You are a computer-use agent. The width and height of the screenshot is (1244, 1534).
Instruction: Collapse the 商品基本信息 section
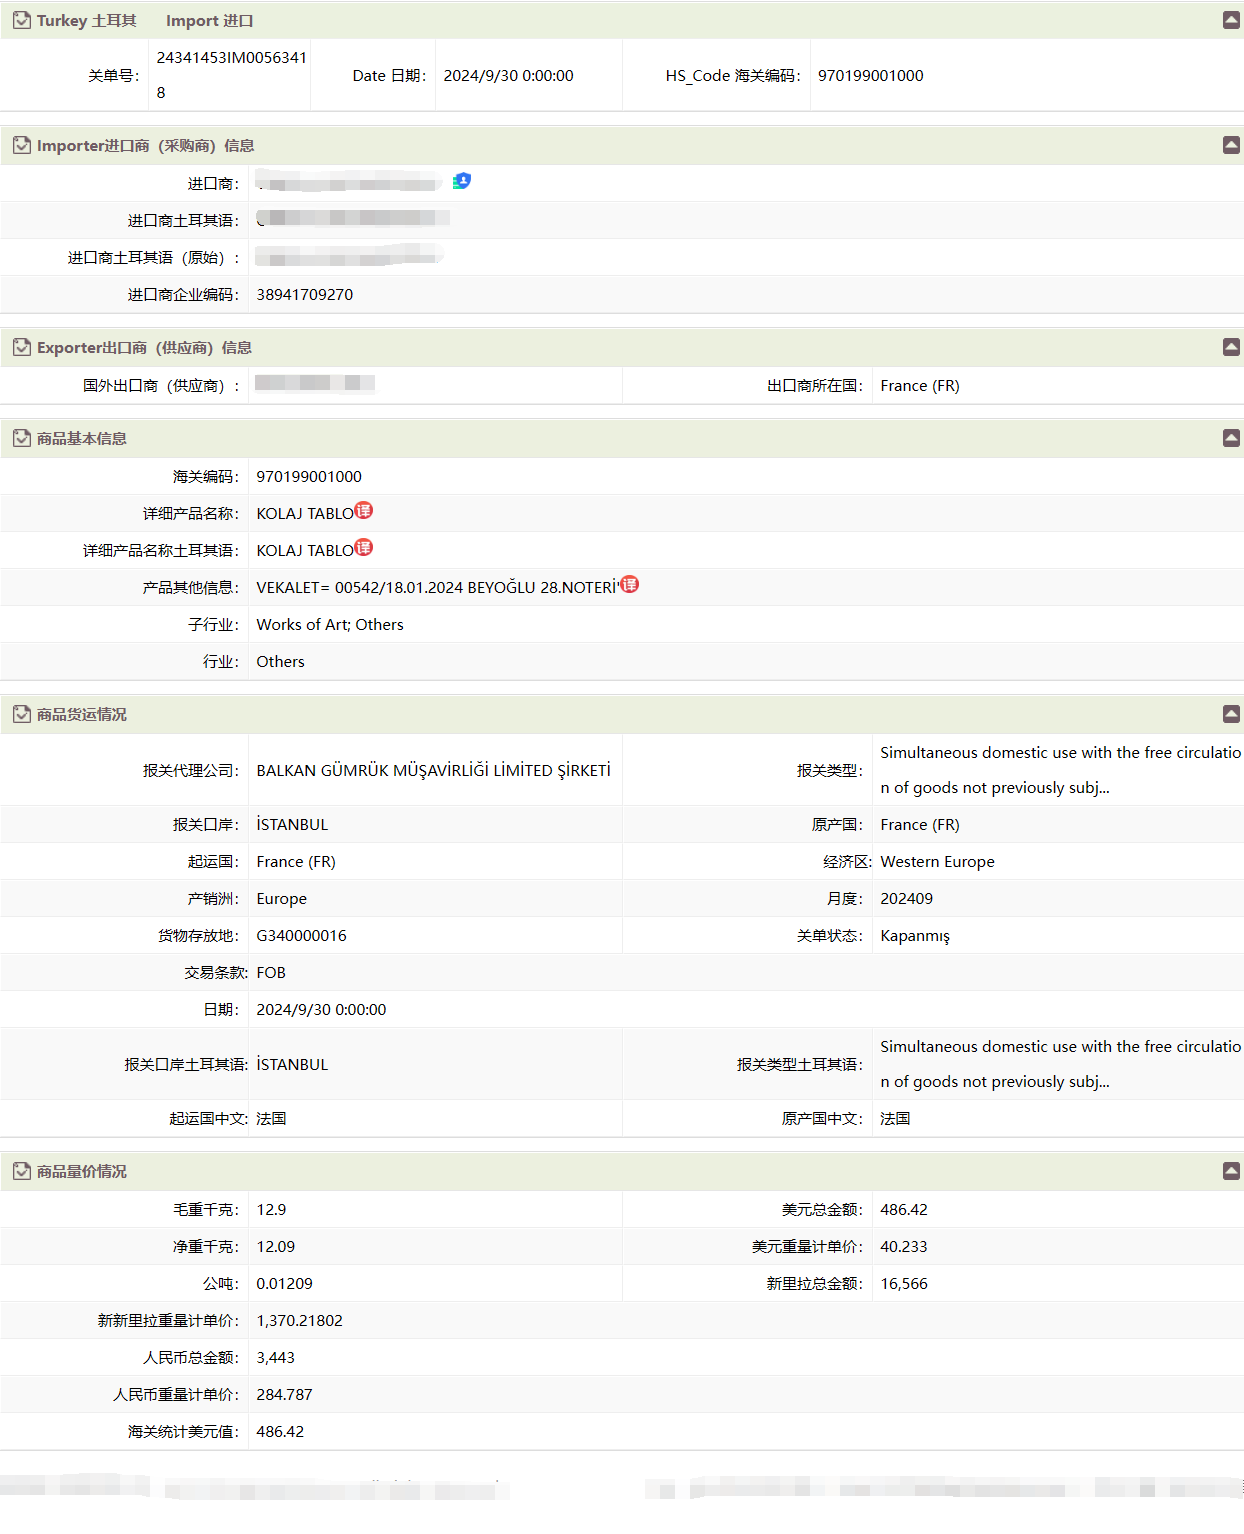click(1231, 438)
